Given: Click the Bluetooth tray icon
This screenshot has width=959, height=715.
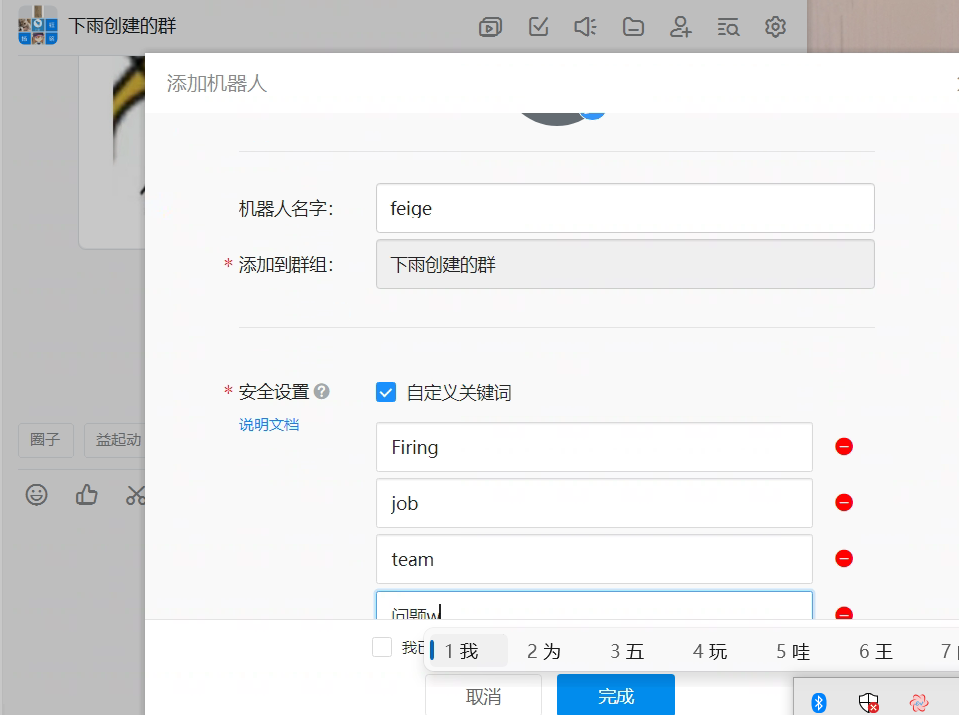Looking at the screenshot, I should [x=818, y=703].
